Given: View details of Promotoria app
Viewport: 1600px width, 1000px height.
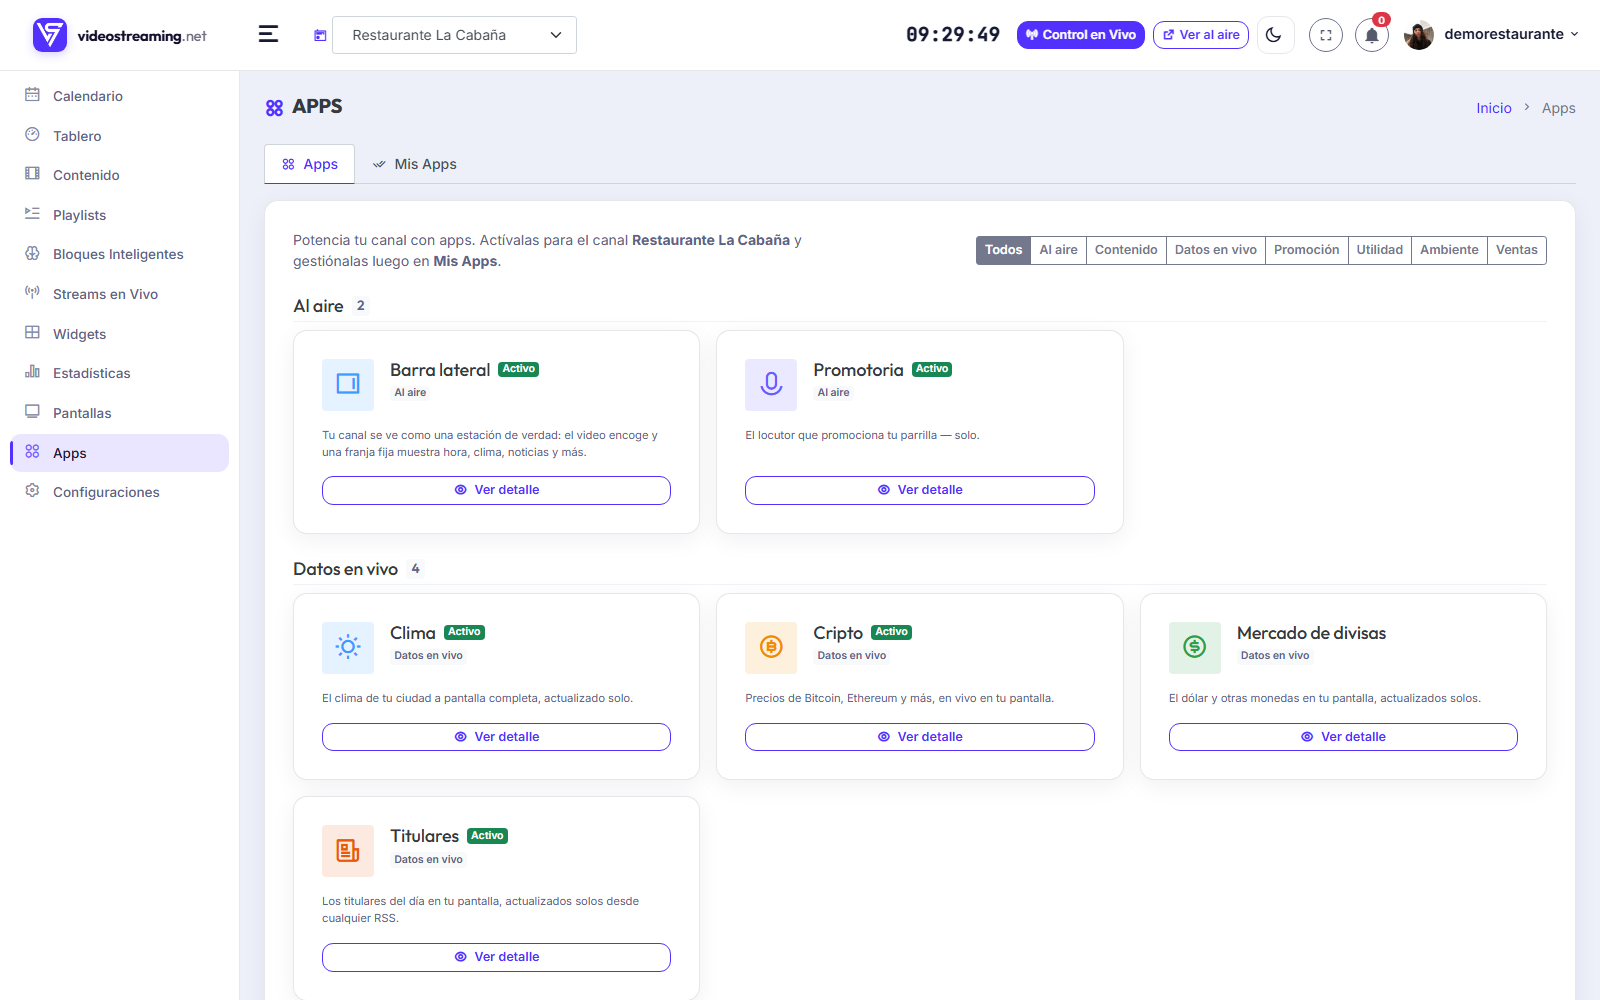Looking at the screenshot, I should pyautogui.click(x=920, y=490).
